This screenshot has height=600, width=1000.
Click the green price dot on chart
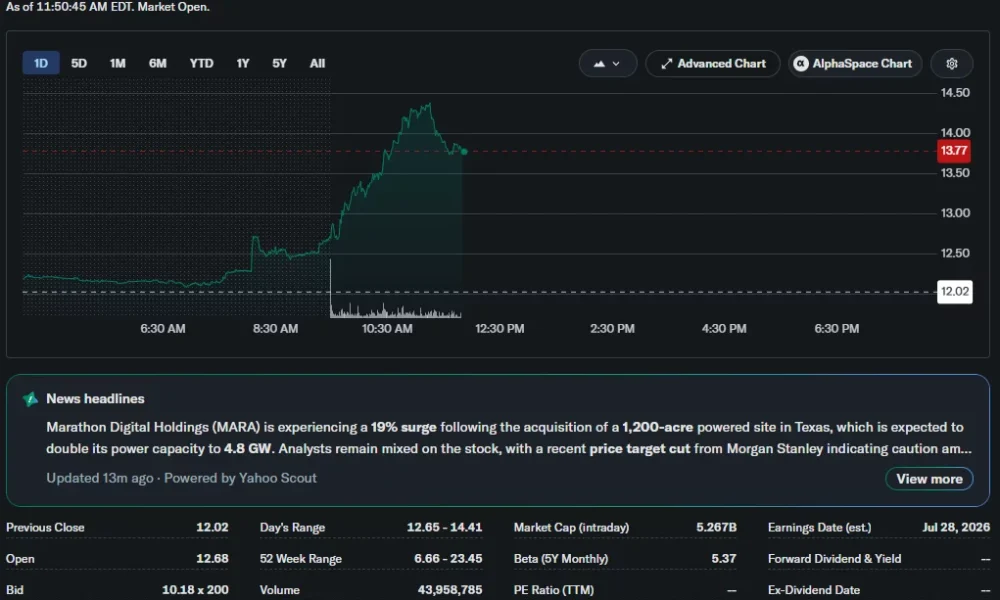464,152
